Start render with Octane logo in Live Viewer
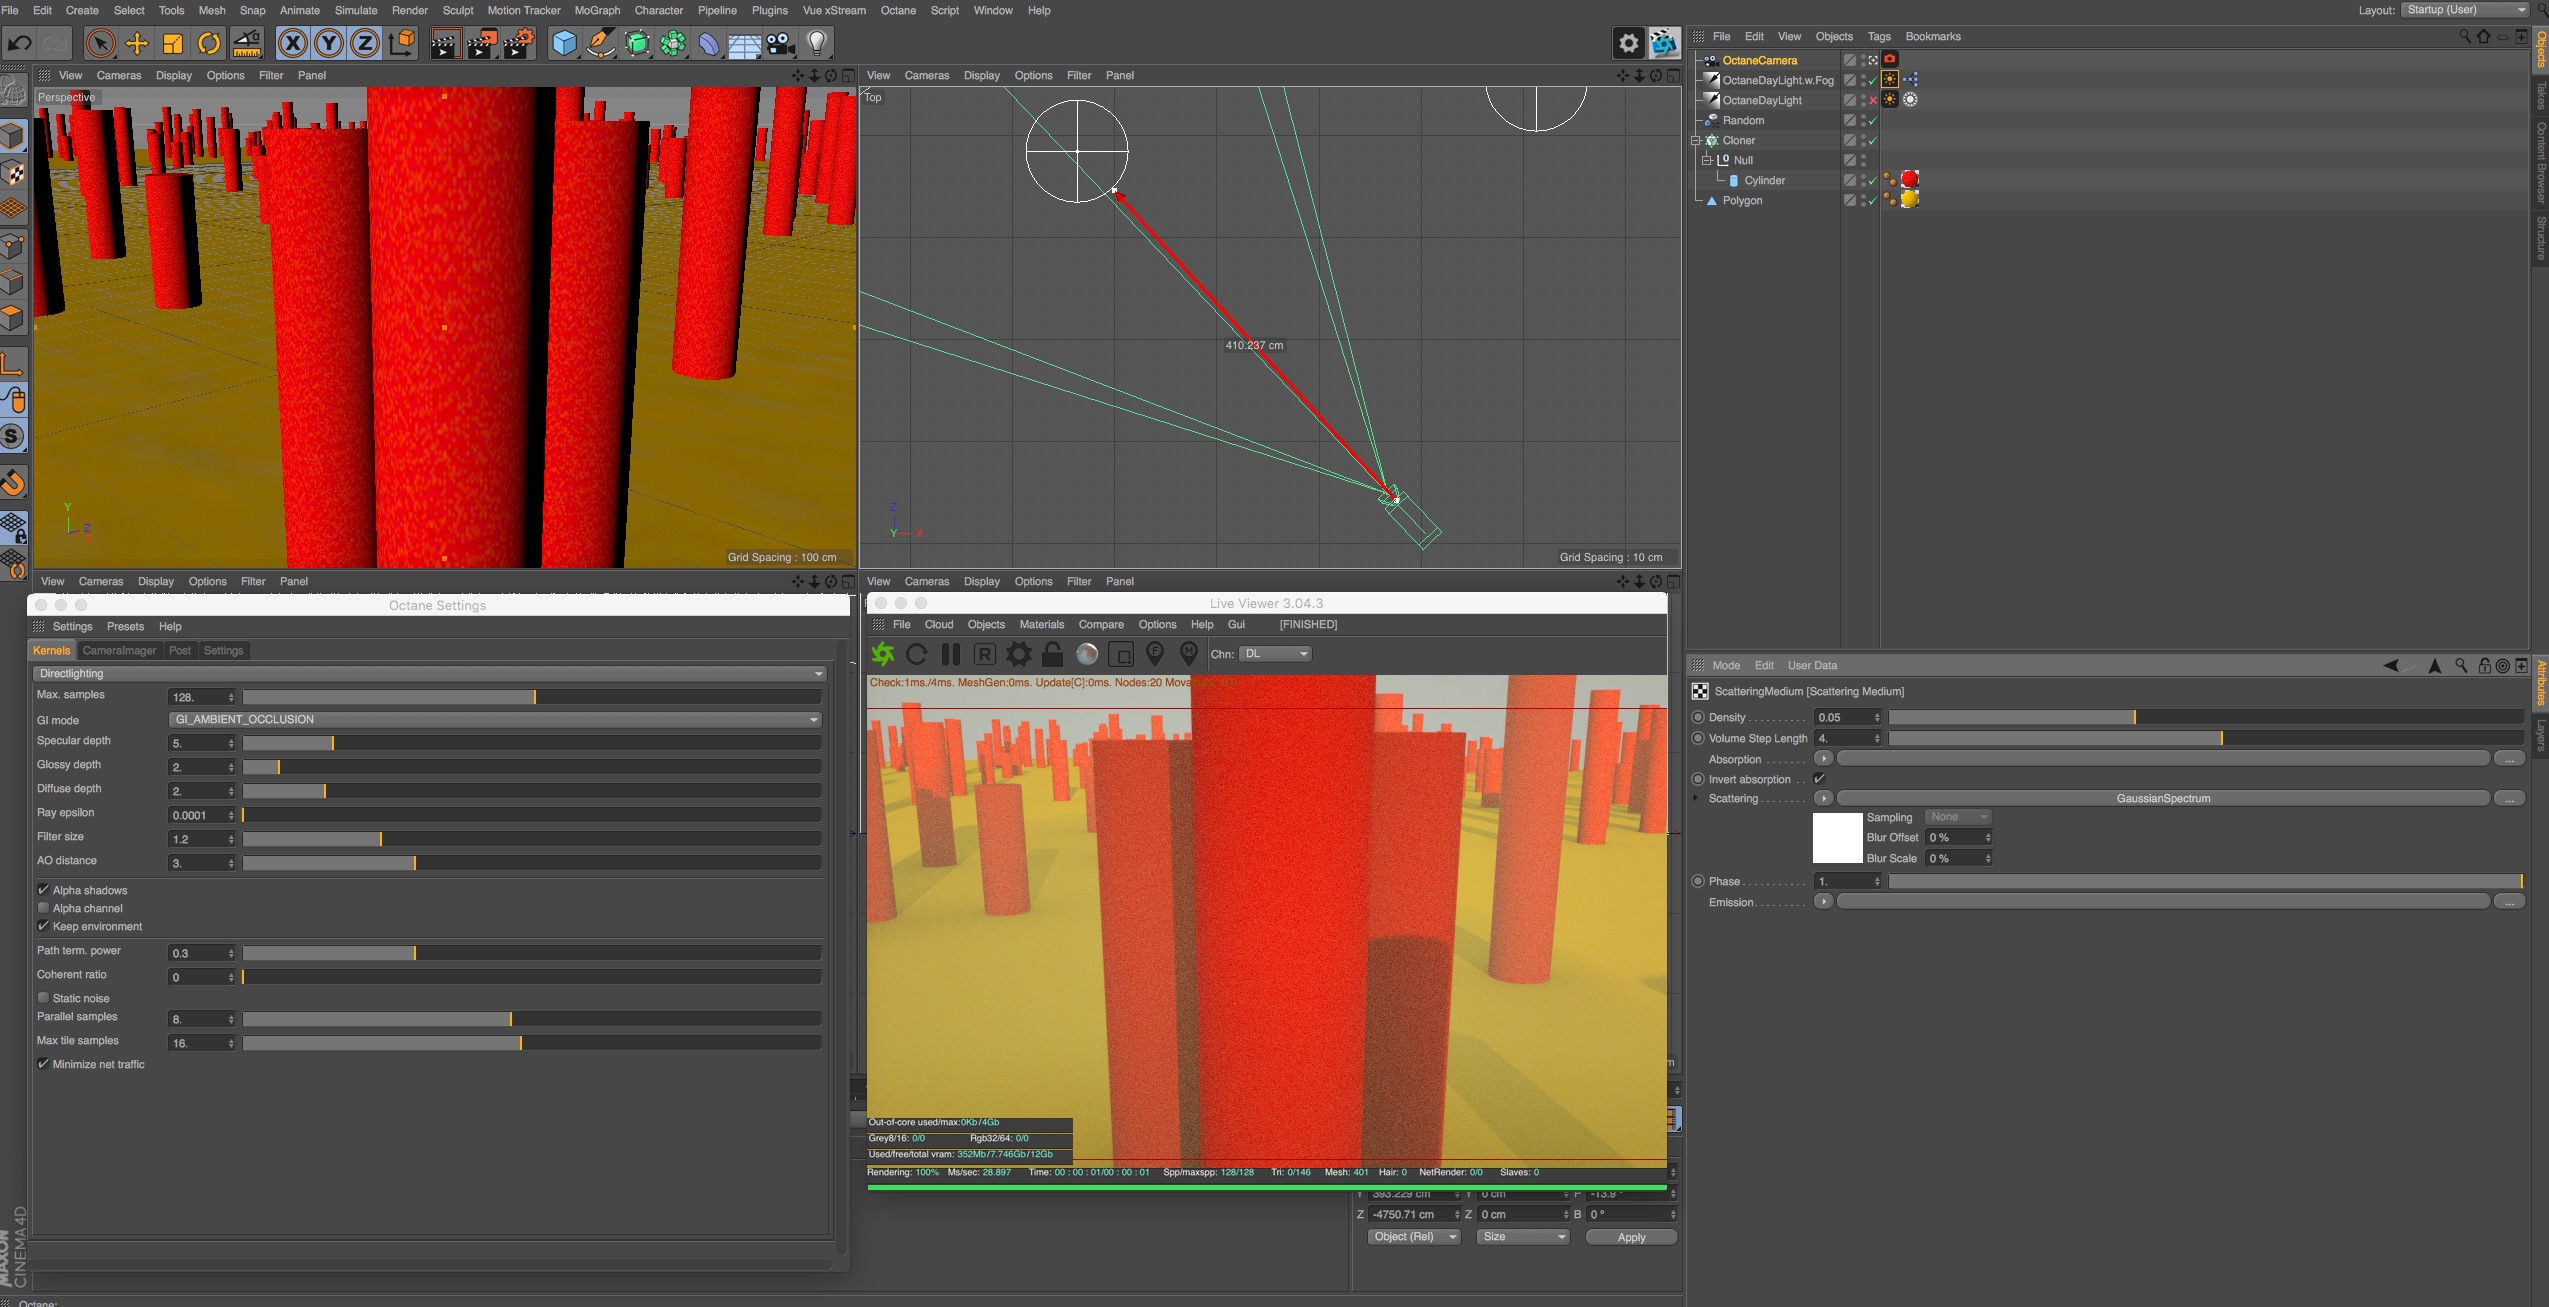 [x=883, y=654]
